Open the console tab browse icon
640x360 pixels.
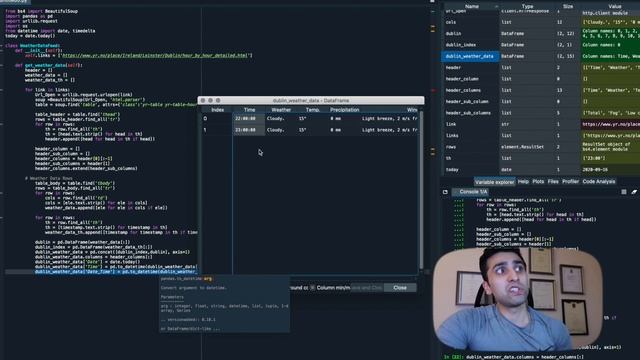click(x=445, y=192)
